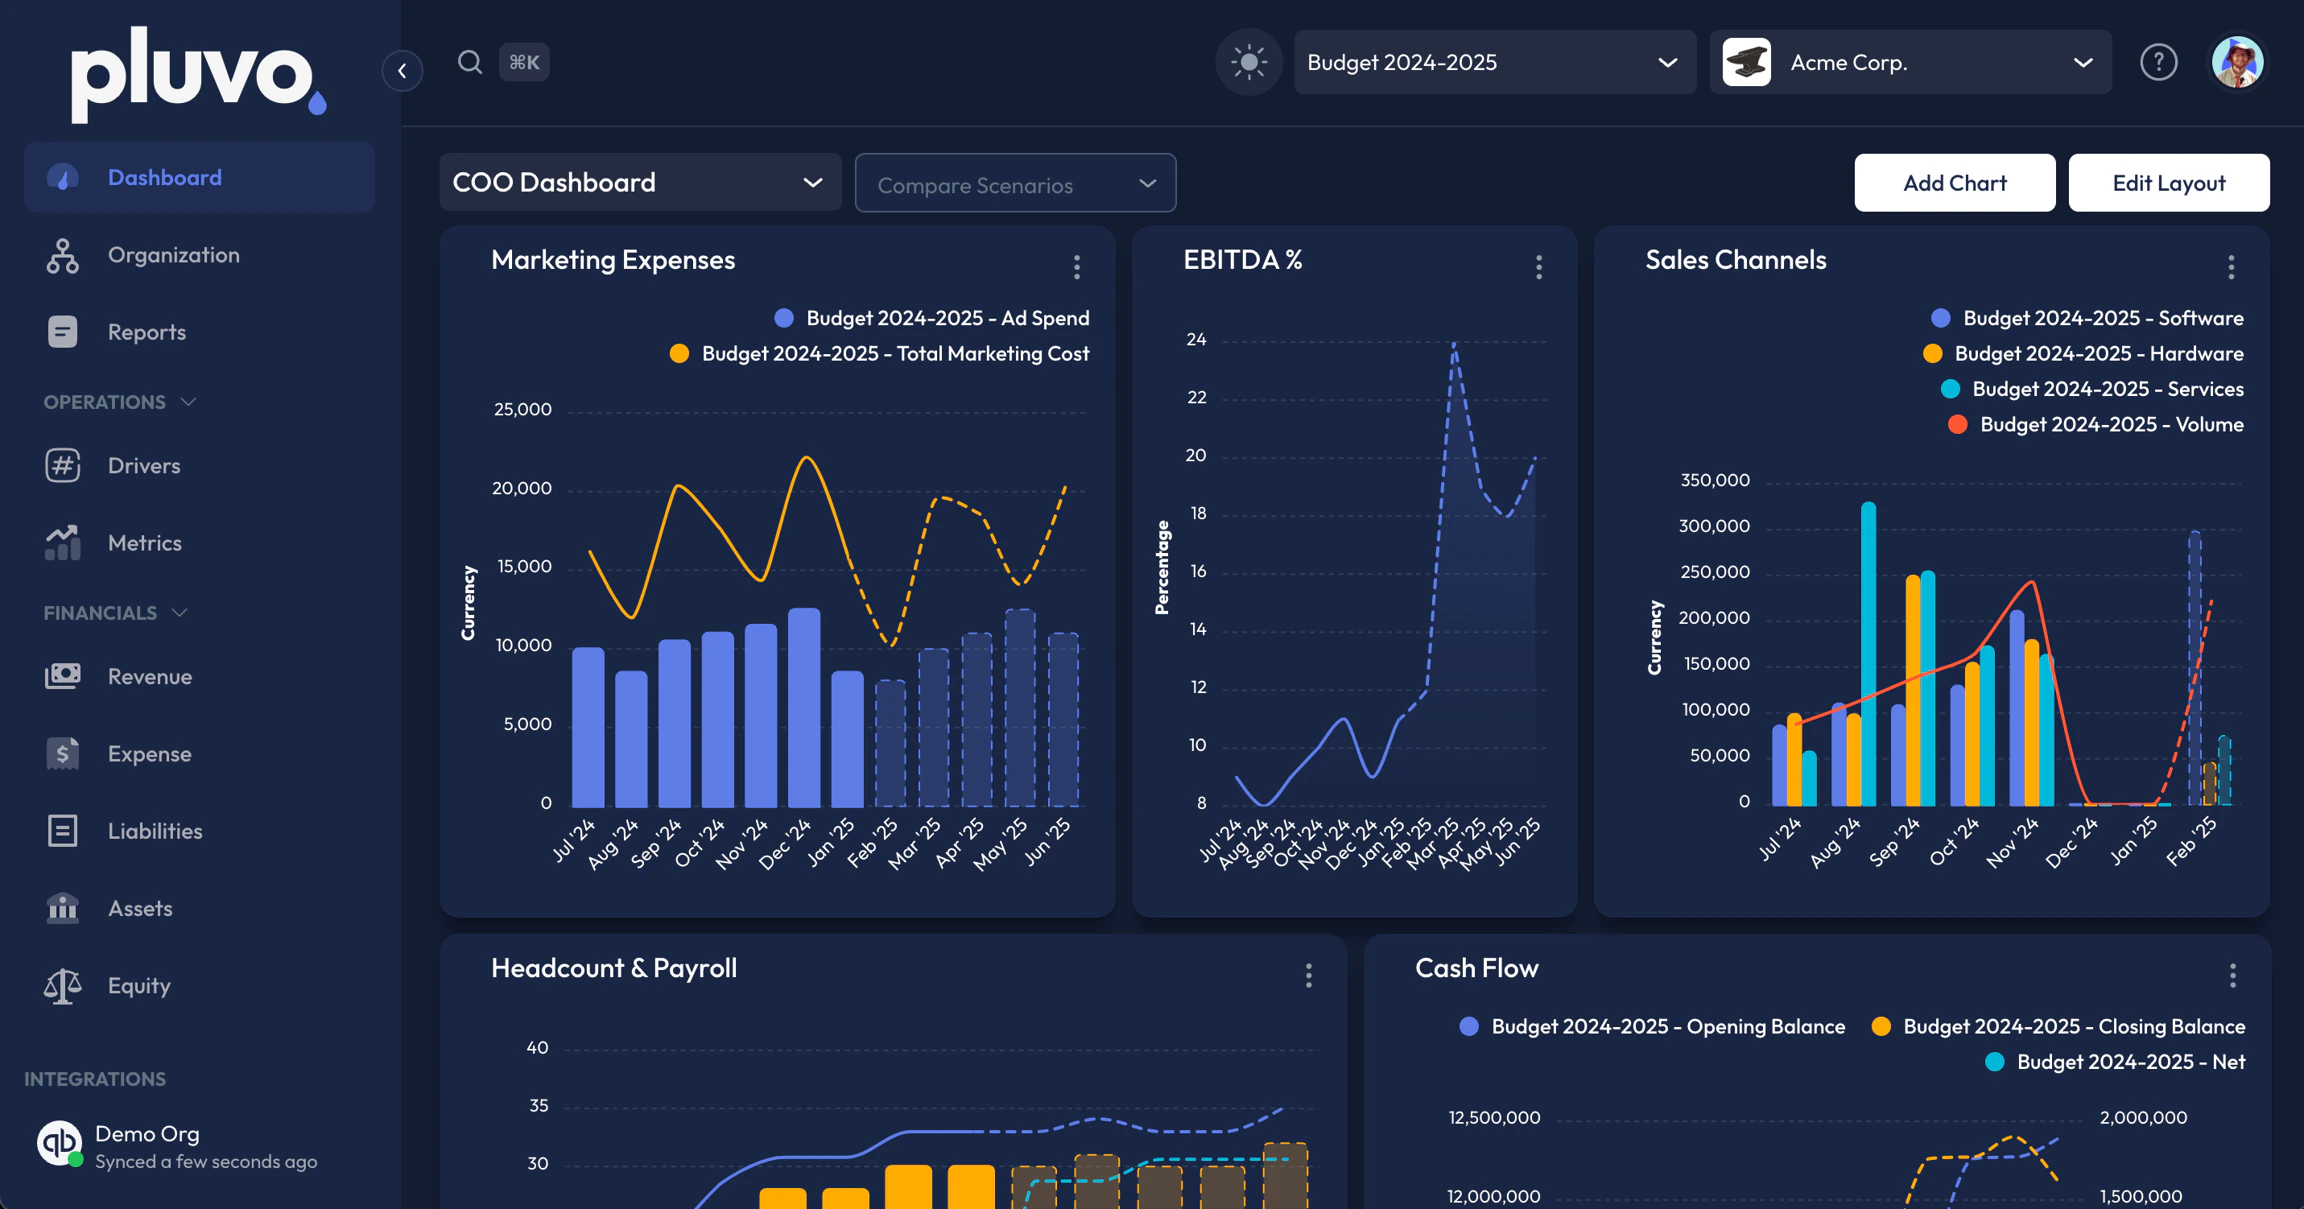This screenshot has height=1209, width=2304.
Task: Toggle light/dark theme sun button
Action: 1248,62
